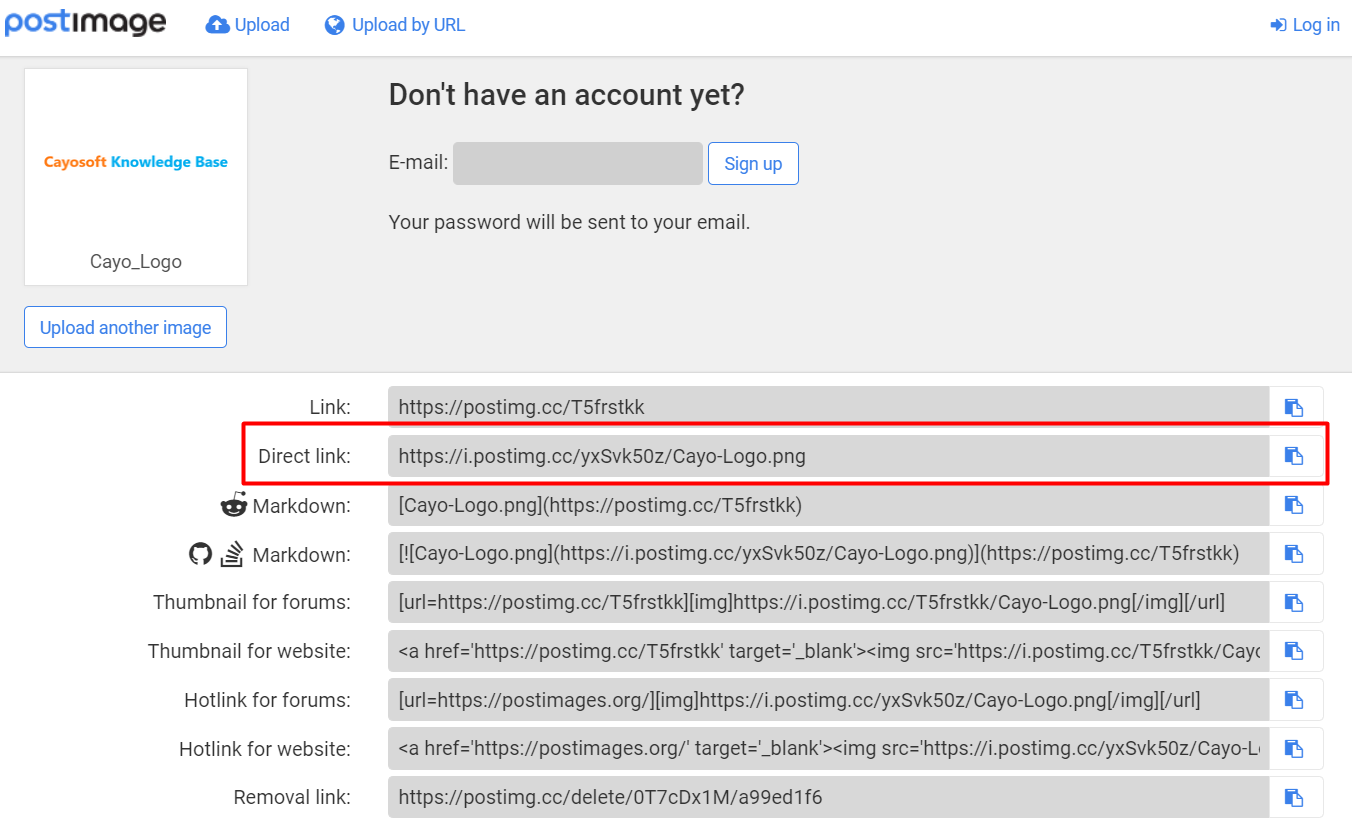Select Thumbnail for forums code field
The height and width of the screenshot is (826, 1352).
pos(829,602)
